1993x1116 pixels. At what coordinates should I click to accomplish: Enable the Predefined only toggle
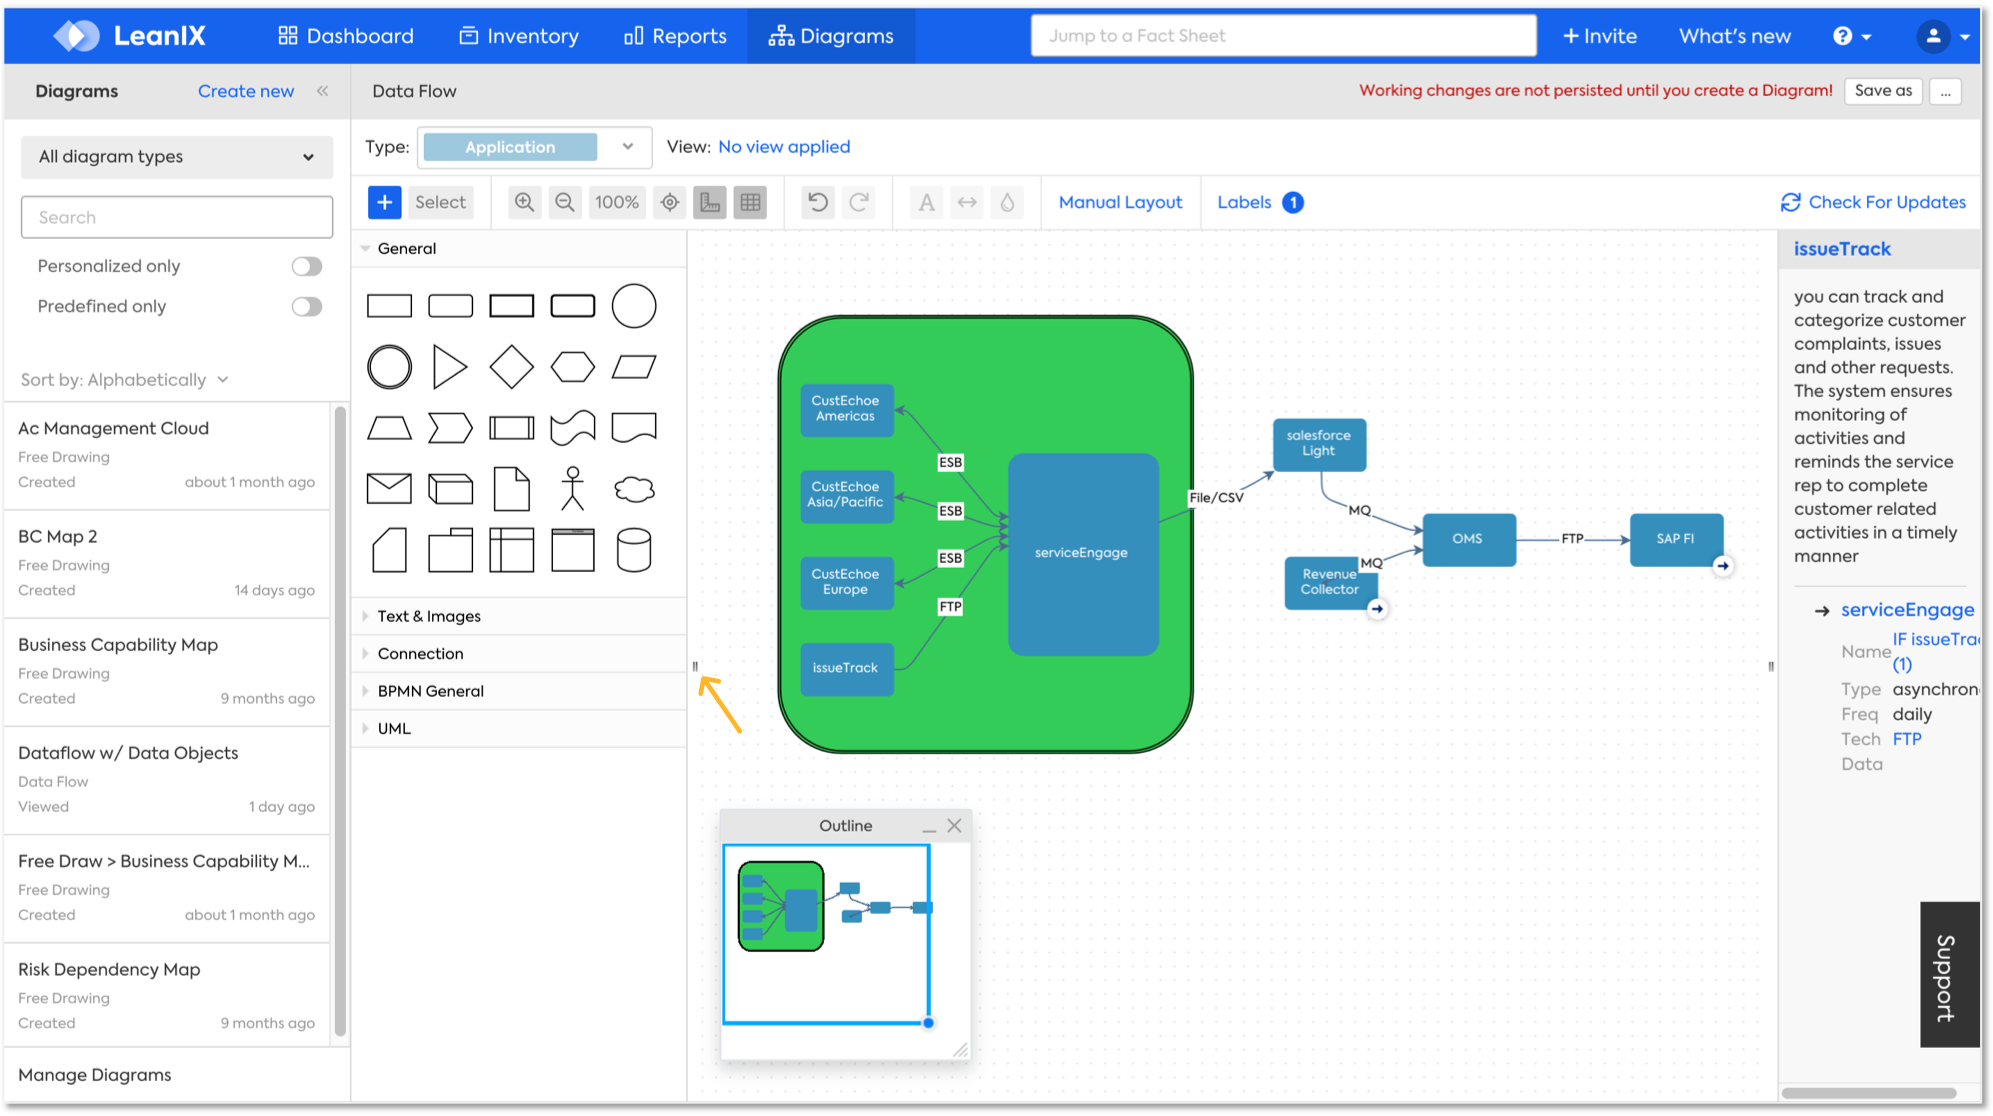pos(307,306)
